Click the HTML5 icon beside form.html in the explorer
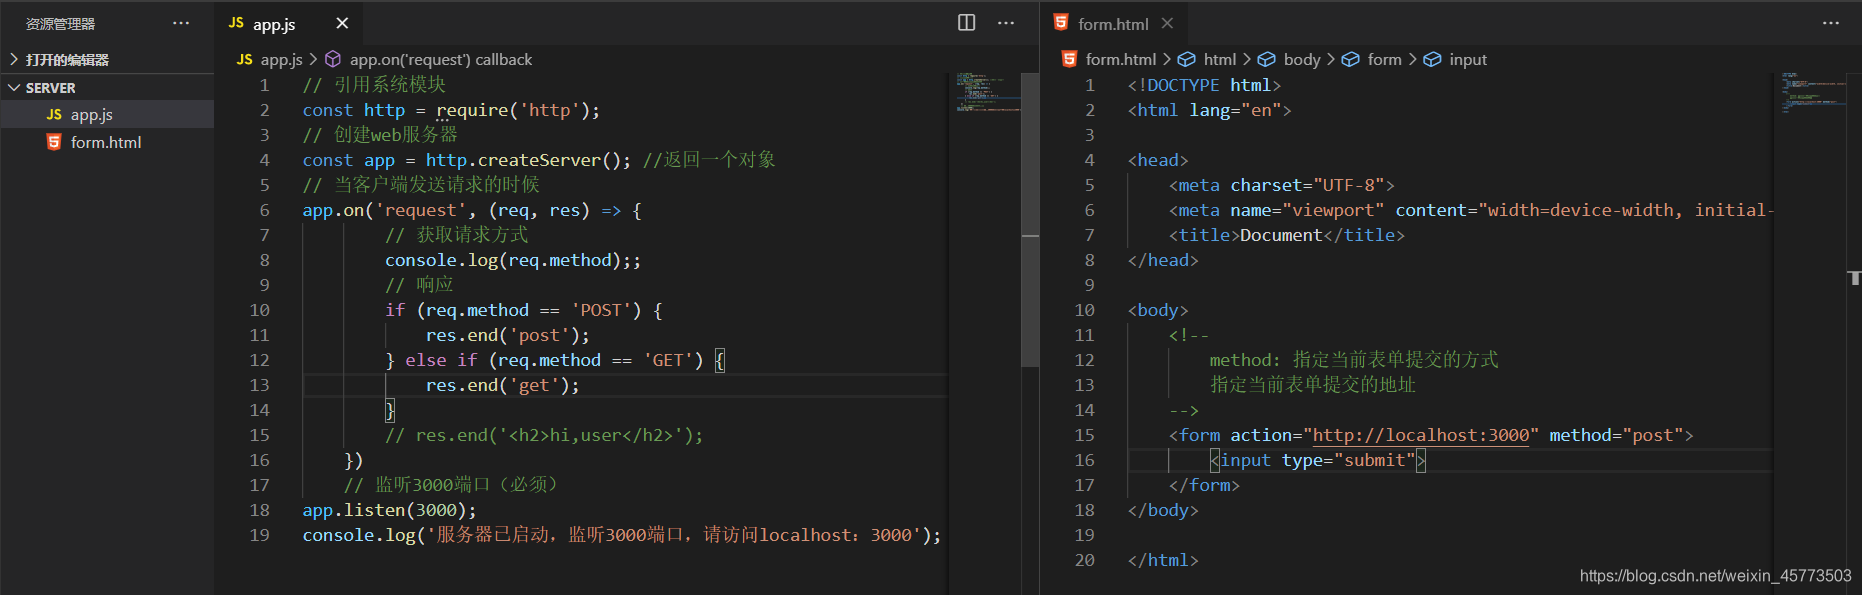Screen dimensions: 1862x595 [x=54, y=143]
